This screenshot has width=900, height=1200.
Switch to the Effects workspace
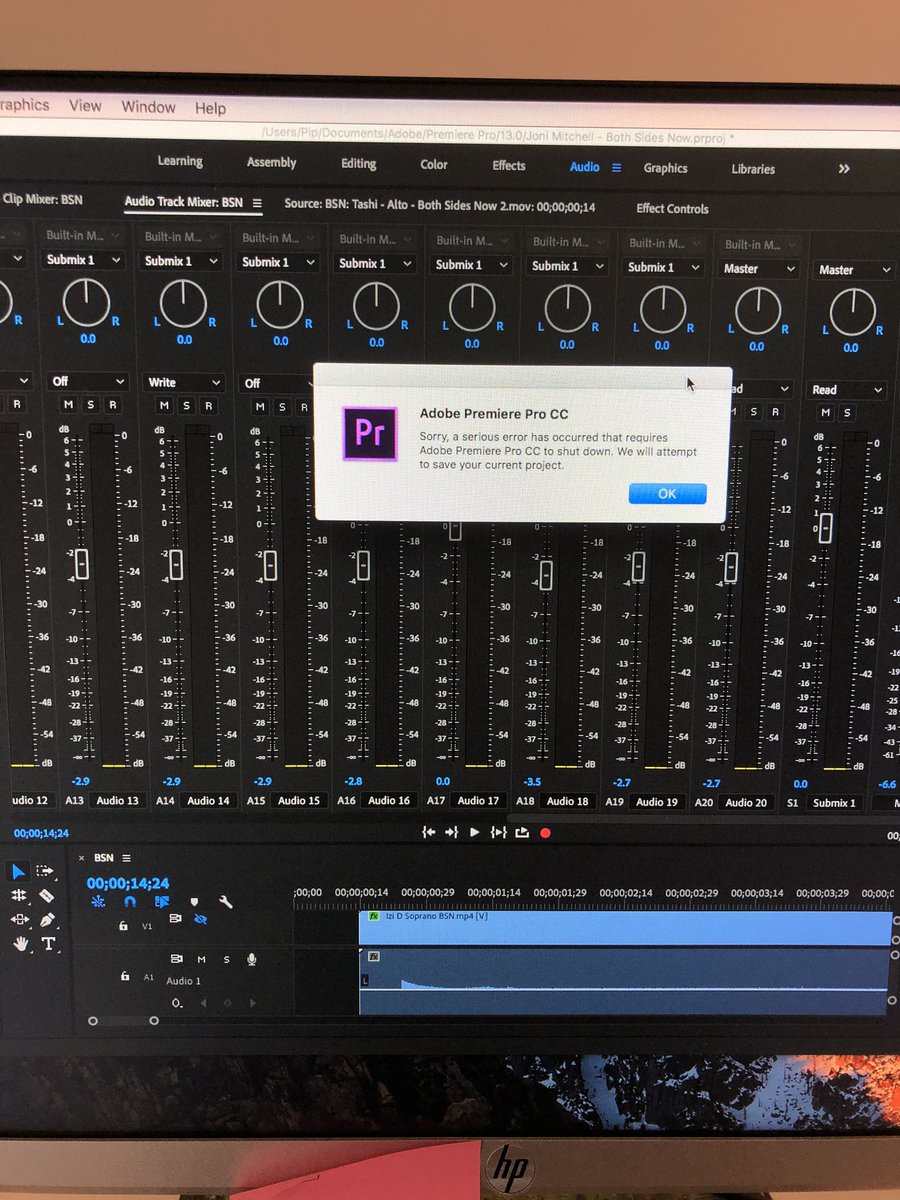coord(509,165)
